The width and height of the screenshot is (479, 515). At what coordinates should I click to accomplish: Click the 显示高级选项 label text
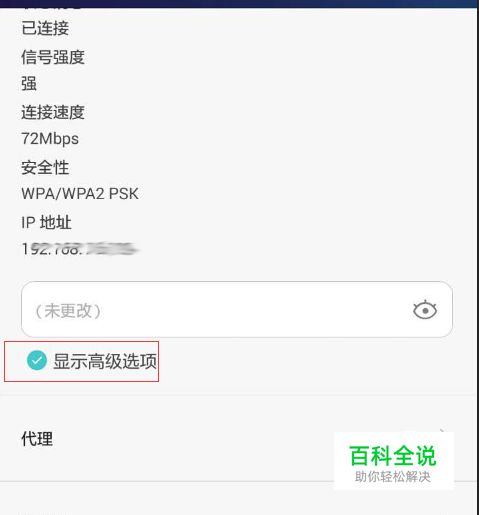(x=105, y=361)
